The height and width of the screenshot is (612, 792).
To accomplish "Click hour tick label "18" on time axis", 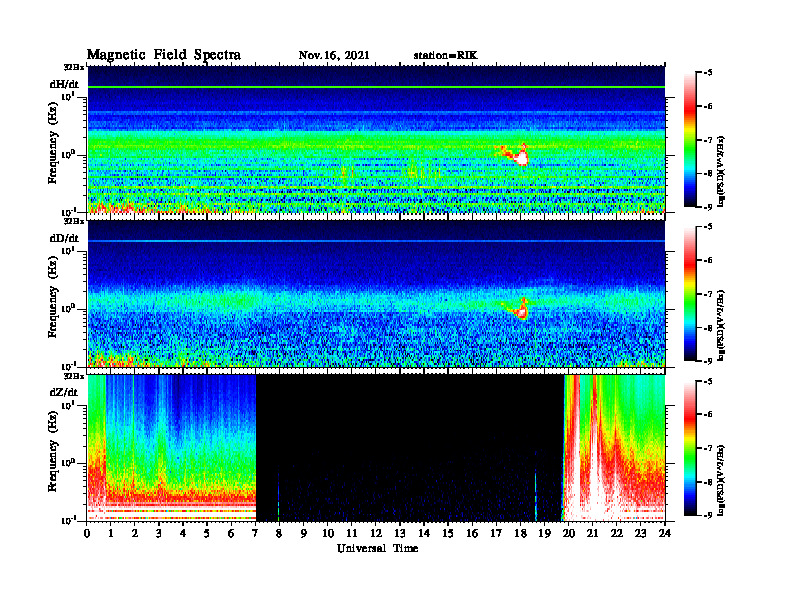I will pos(520,534).
